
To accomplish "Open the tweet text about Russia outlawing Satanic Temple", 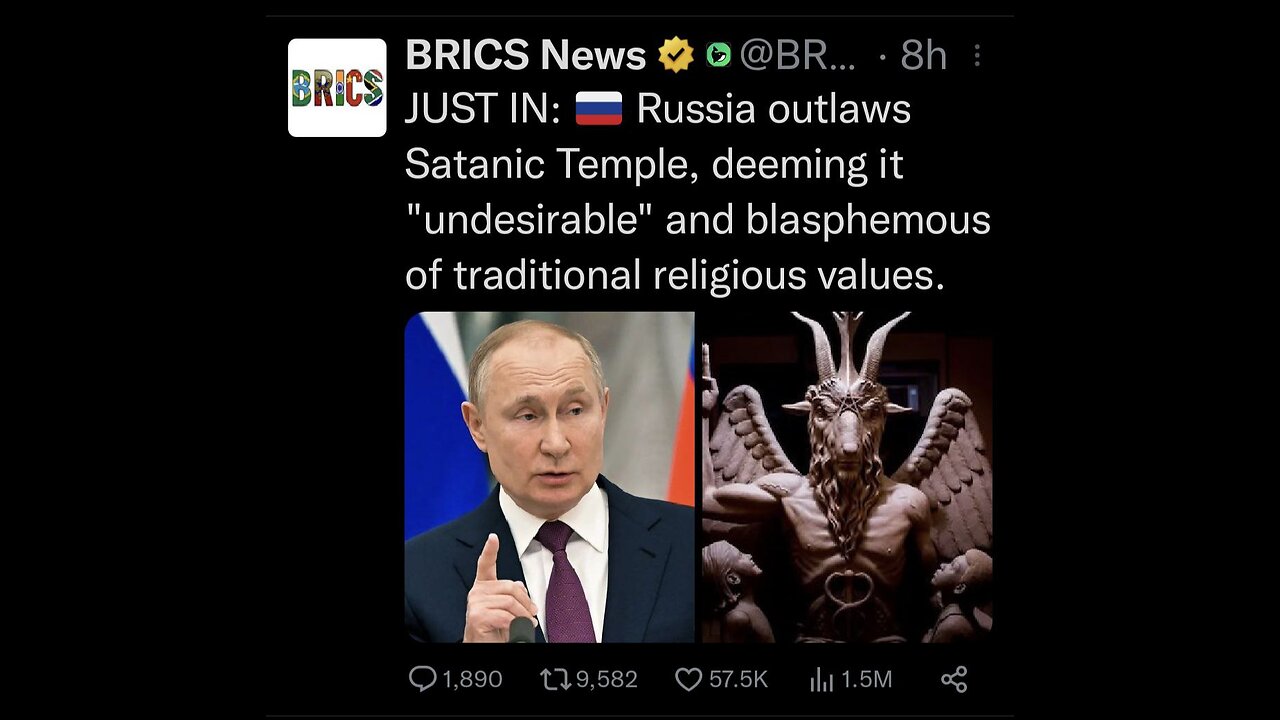I will tap(697, 191).
